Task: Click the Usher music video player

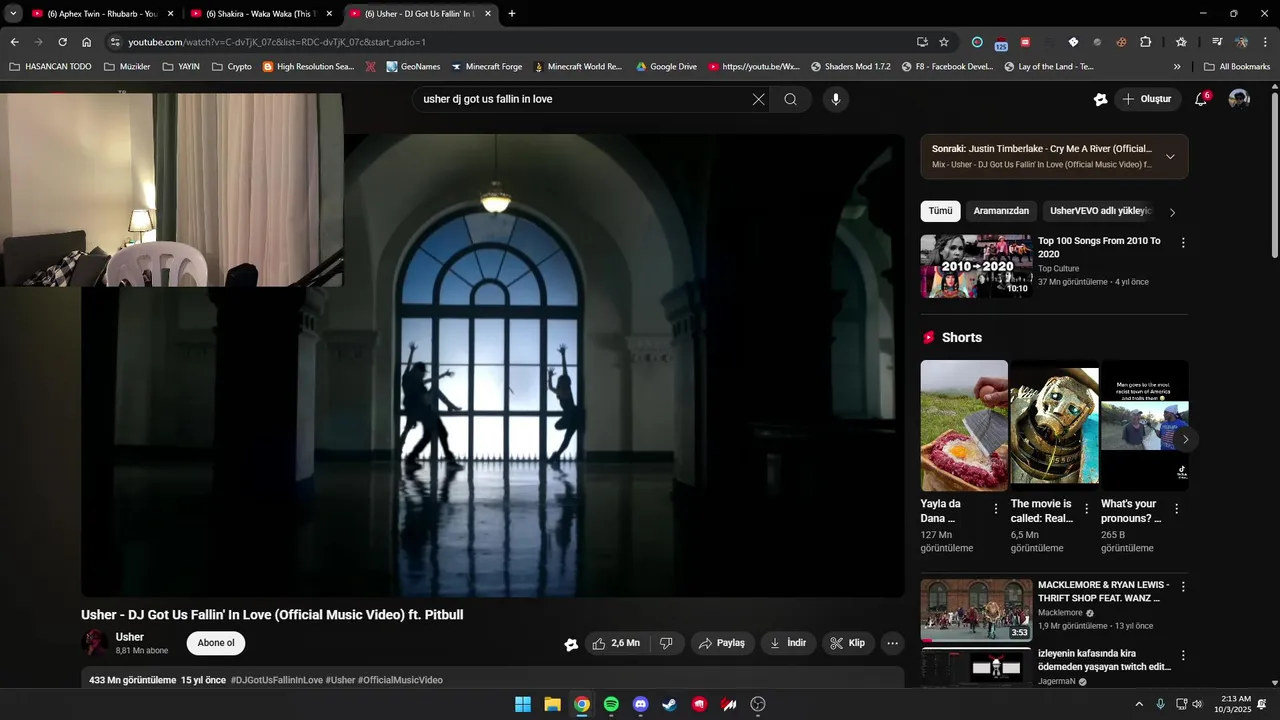Action: (x=492, y=365)
